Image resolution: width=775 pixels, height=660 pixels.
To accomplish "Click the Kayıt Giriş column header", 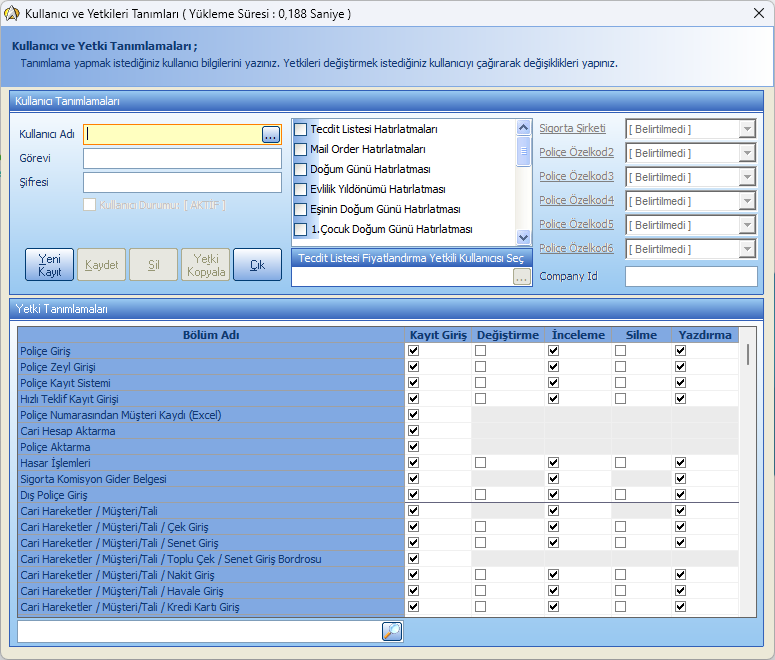I will (438, 335).
